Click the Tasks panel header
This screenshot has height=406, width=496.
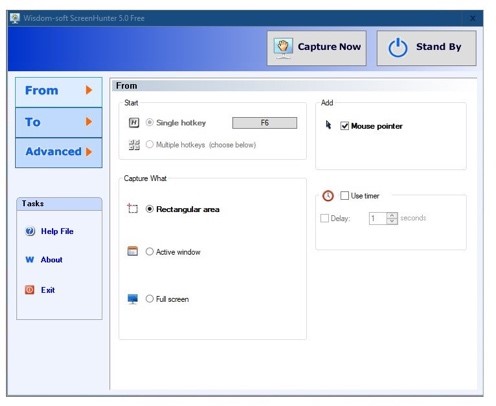59,204
